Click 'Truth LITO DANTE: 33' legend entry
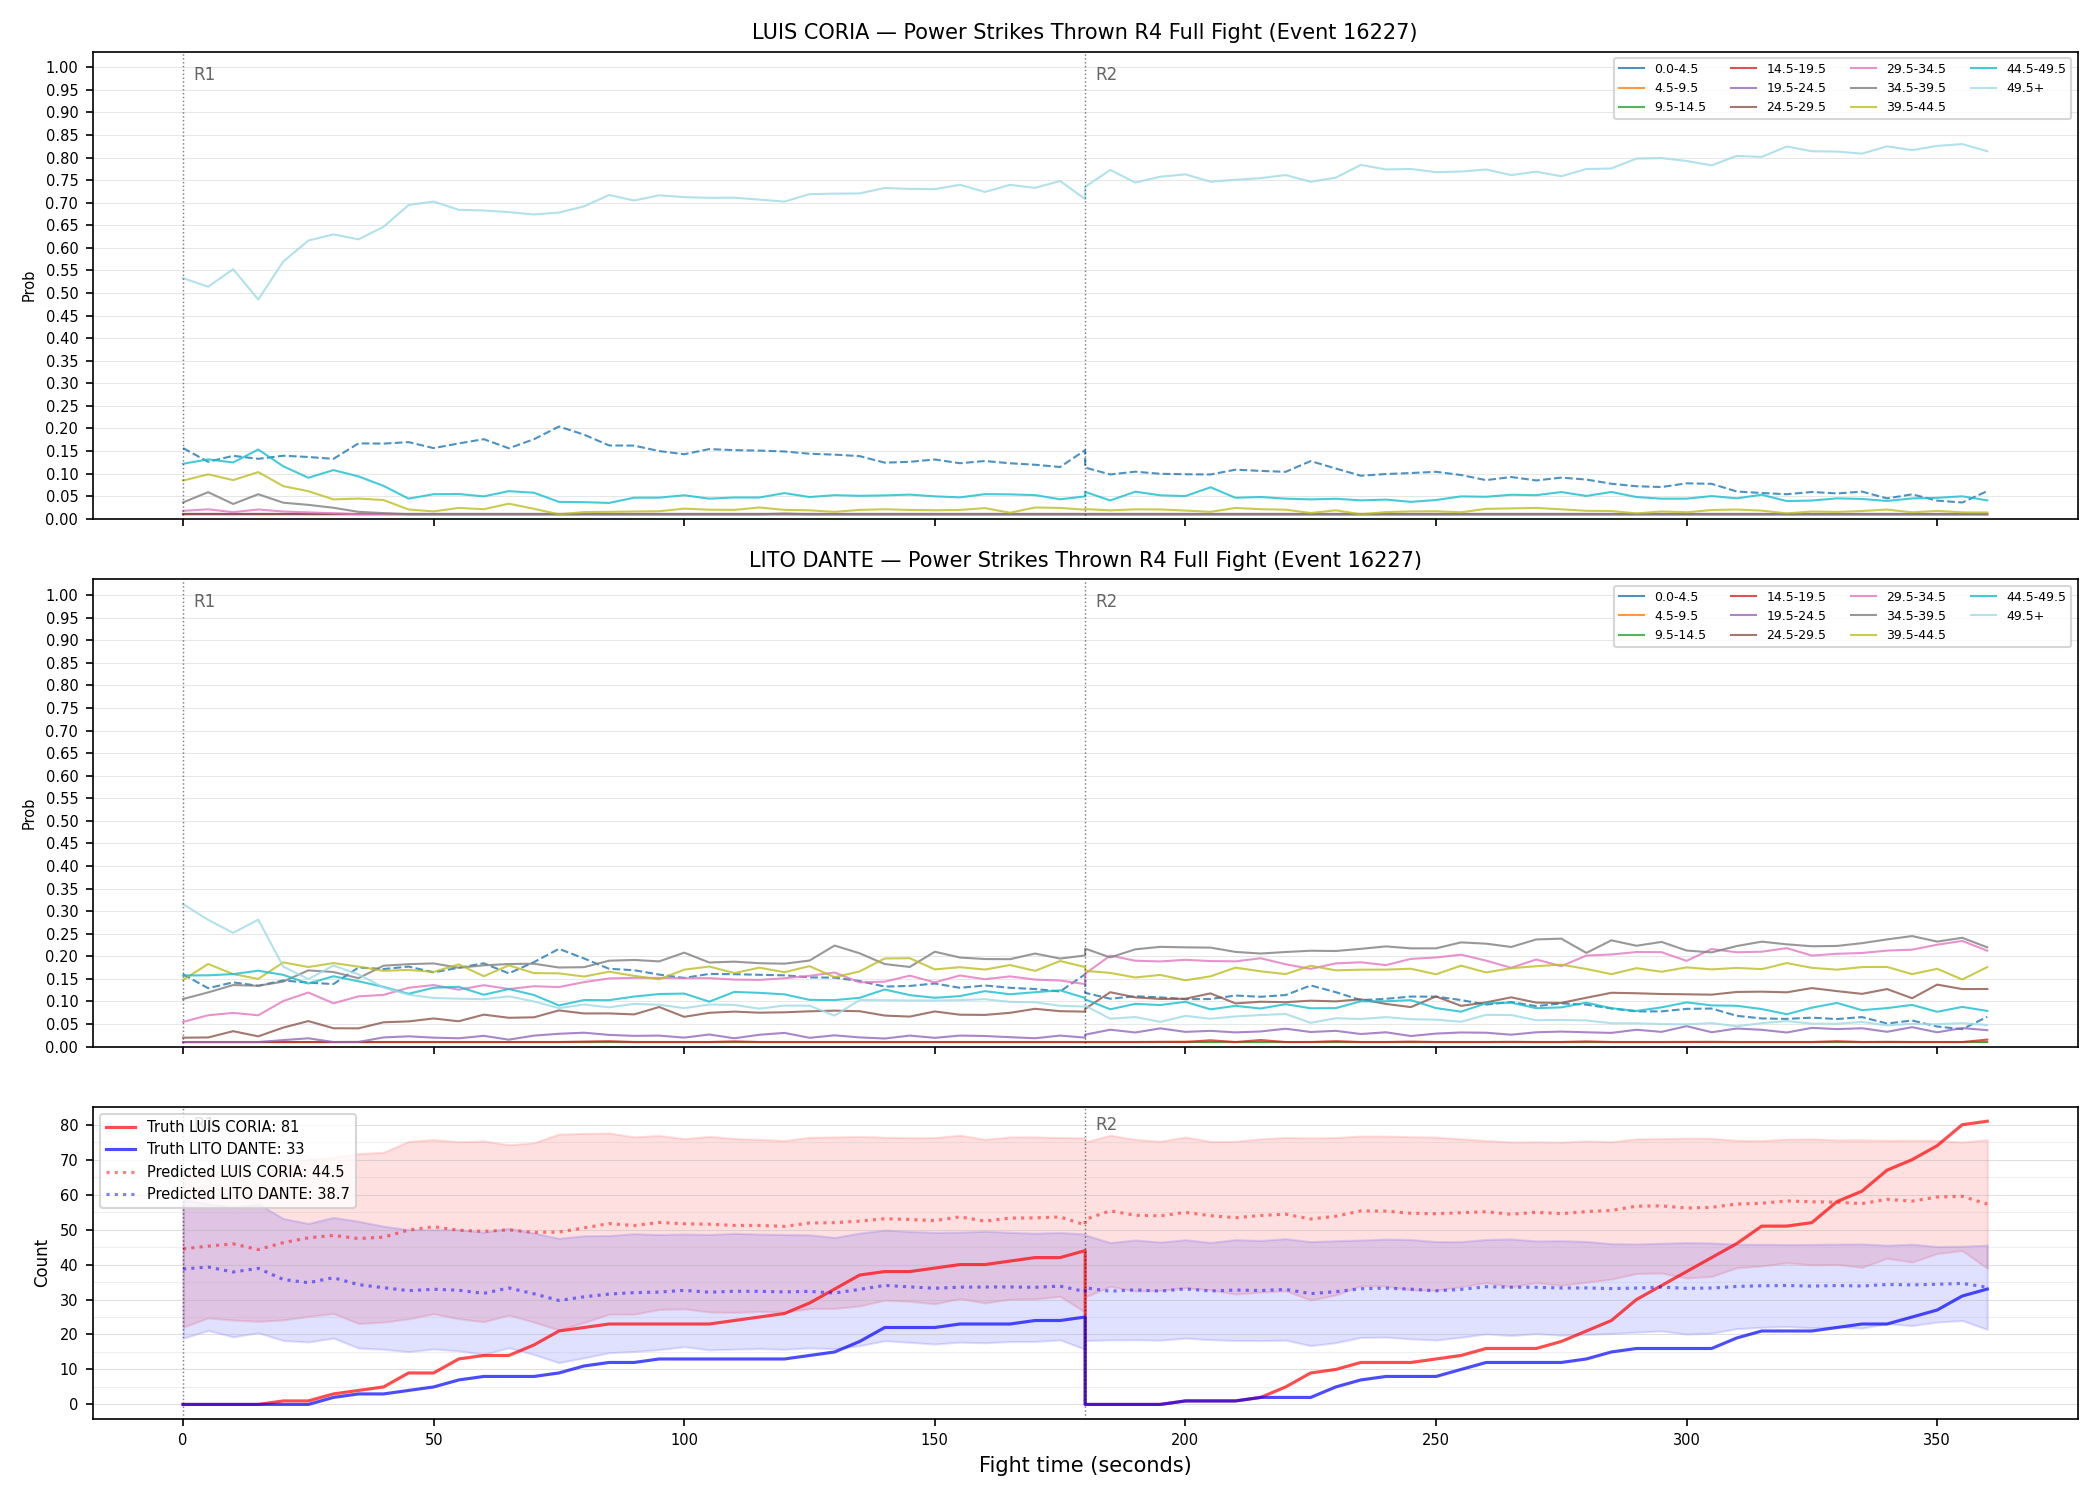Viewport: 2100px width, 1500px height. click(x=204, y=1149)
